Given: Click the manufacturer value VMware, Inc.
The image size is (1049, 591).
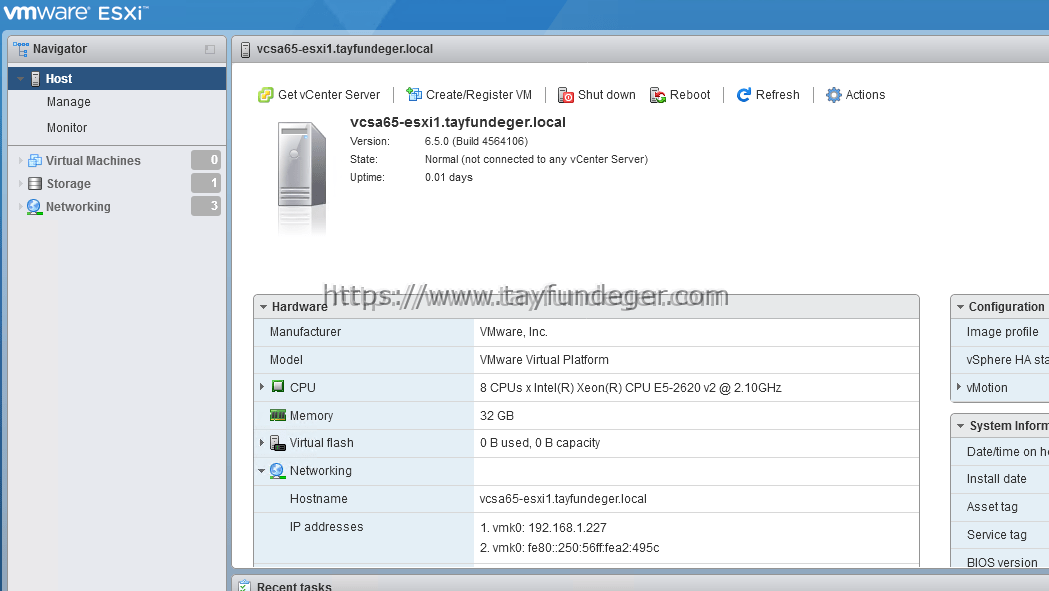Looking at the screenshot, I should coord(514,332).
